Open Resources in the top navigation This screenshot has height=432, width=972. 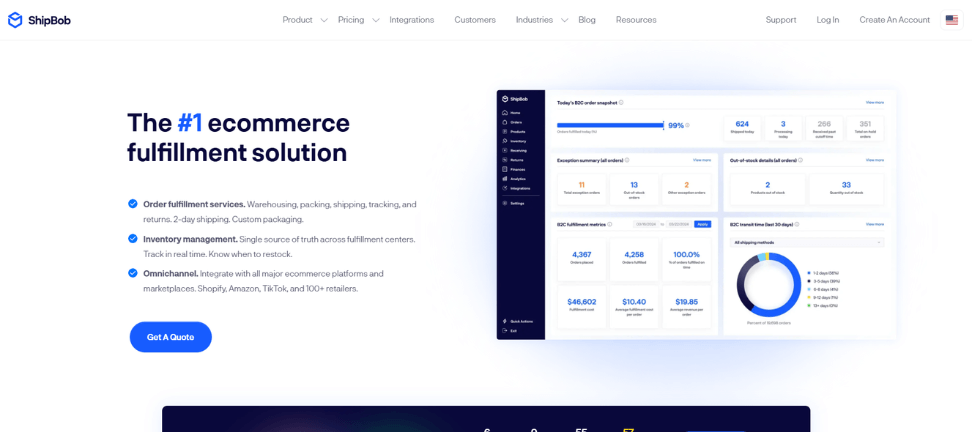[x=636, y=20]
